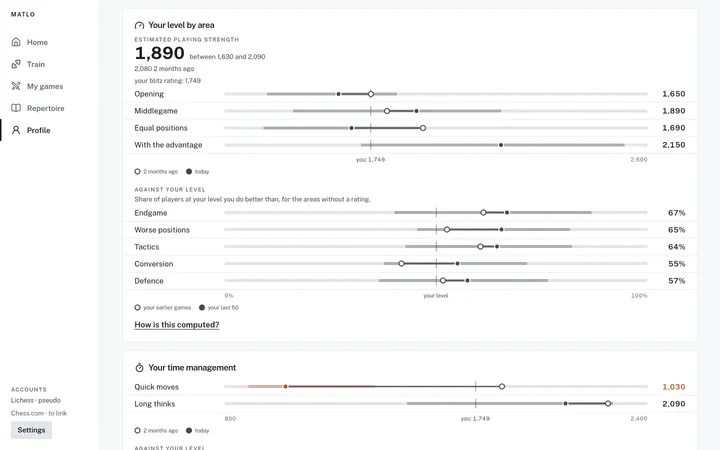Click the Repertoire book icon
The image size is (720, 450).
[x=16, y=108]
